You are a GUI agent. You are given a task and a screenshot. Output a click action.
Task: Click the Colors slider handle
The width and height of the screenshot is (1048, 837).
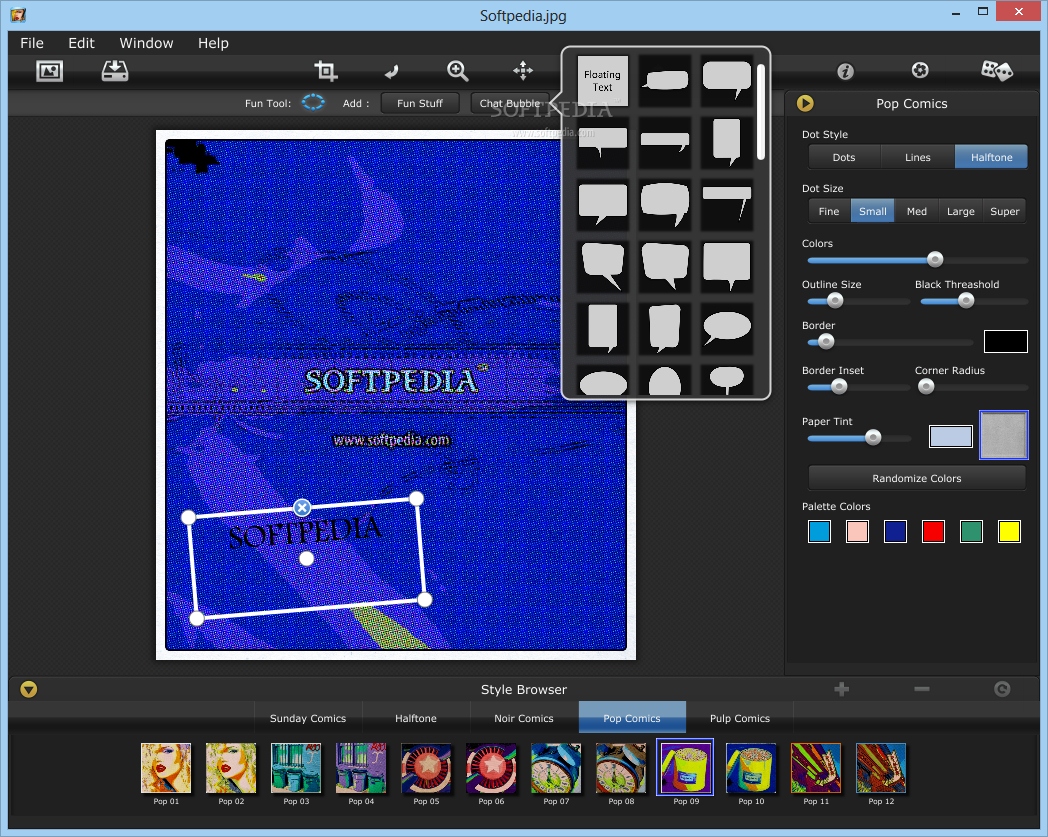tap(935, 259)
